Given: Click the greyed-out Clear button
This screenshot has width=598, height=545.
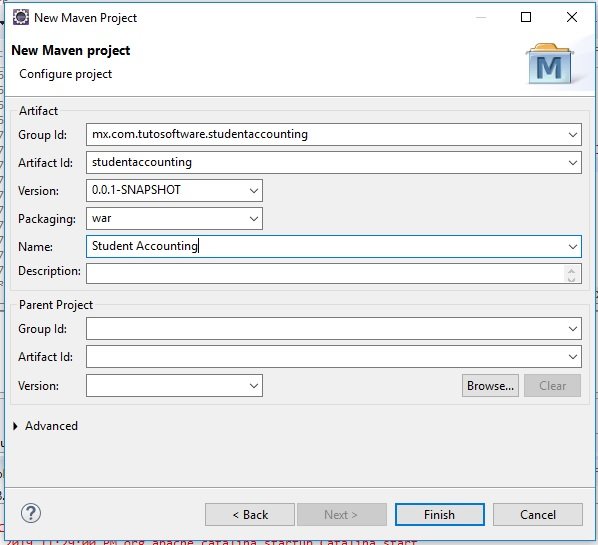Looking at the screenshot, I should coord(552,386).
